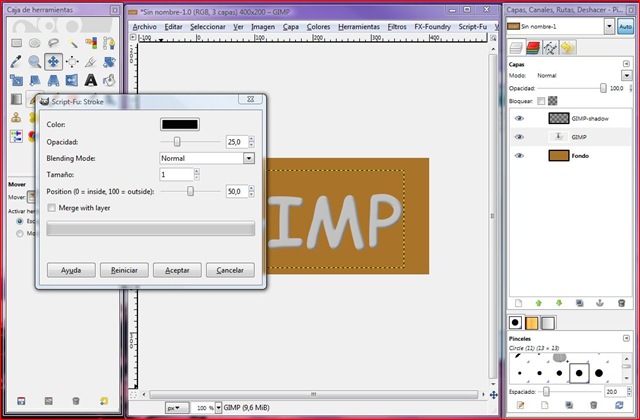The height and width of the screenshot is (420, 640).
Task: Select the Crop tool
Action: tap(91, 62)
